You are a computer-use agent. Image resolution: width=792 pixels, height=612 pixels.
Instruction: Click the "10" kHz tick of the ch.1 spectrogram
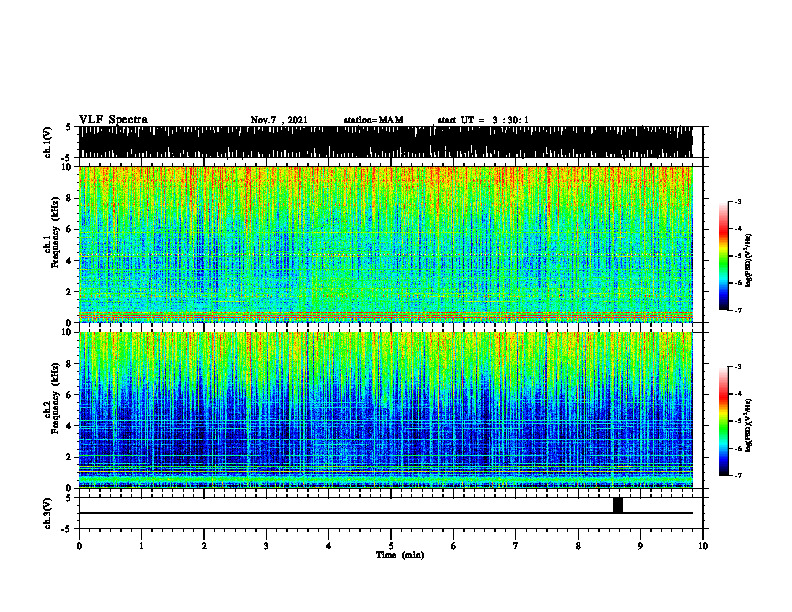pyautogui.click(x=68, y=167)
